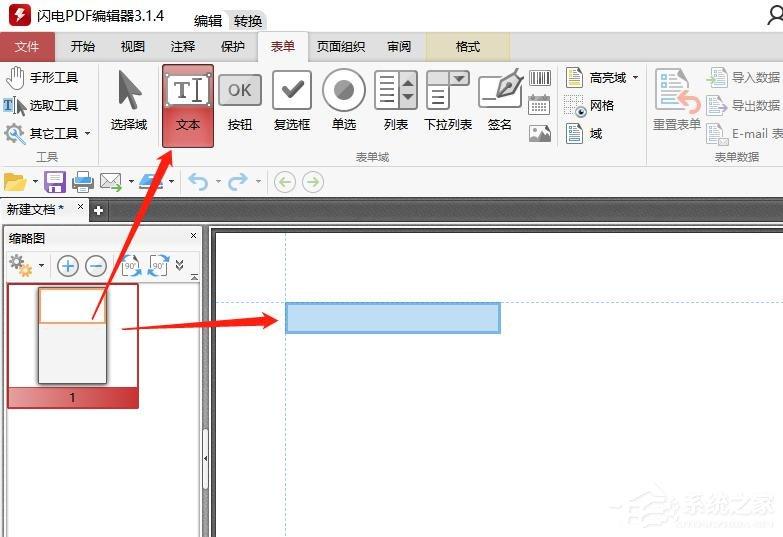Select page 1 thumbnail in panel
Image resolution: width=783 pixels, height=537 pixels.
[72, 337]
